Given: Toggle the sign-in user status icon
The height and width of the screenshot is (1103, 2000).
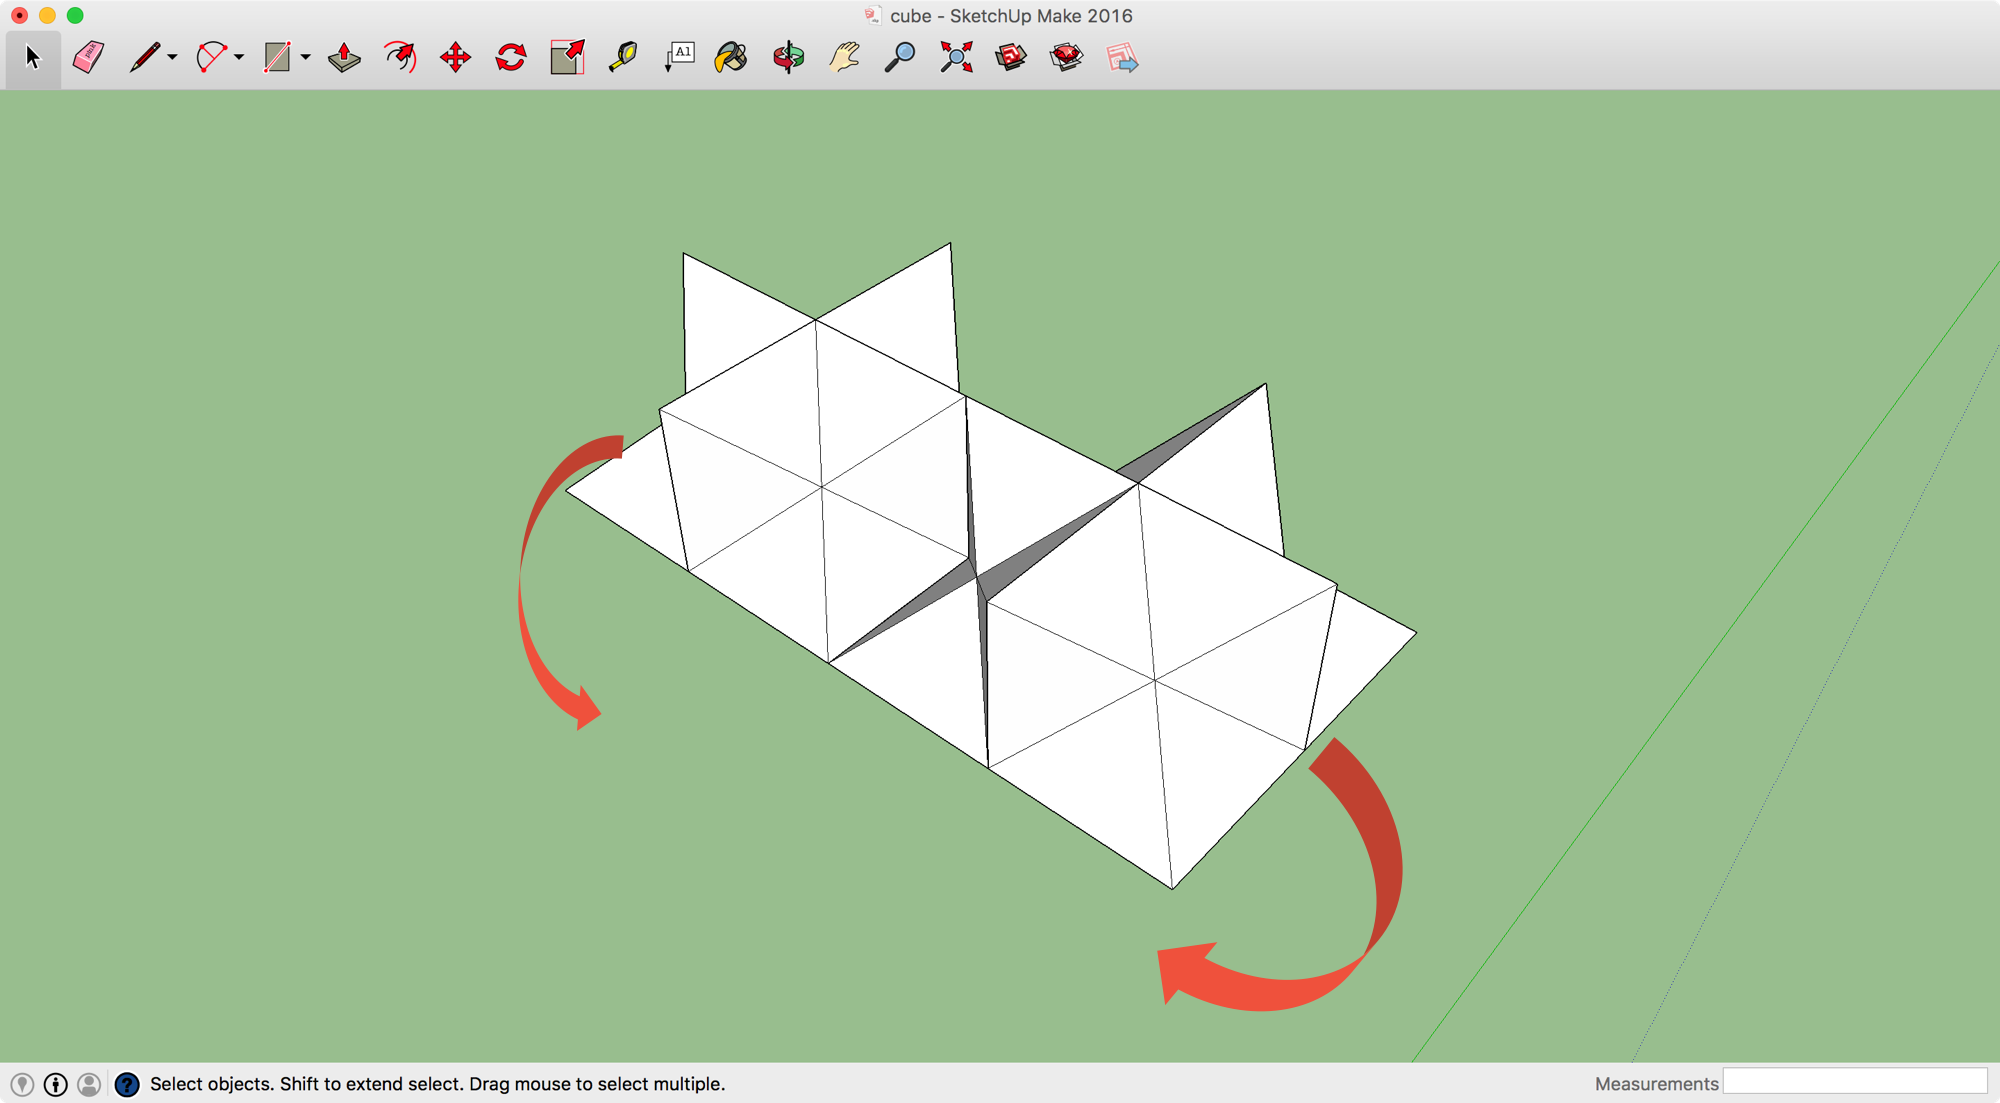Looking at the screenshot, I should tap(89, 1084).
